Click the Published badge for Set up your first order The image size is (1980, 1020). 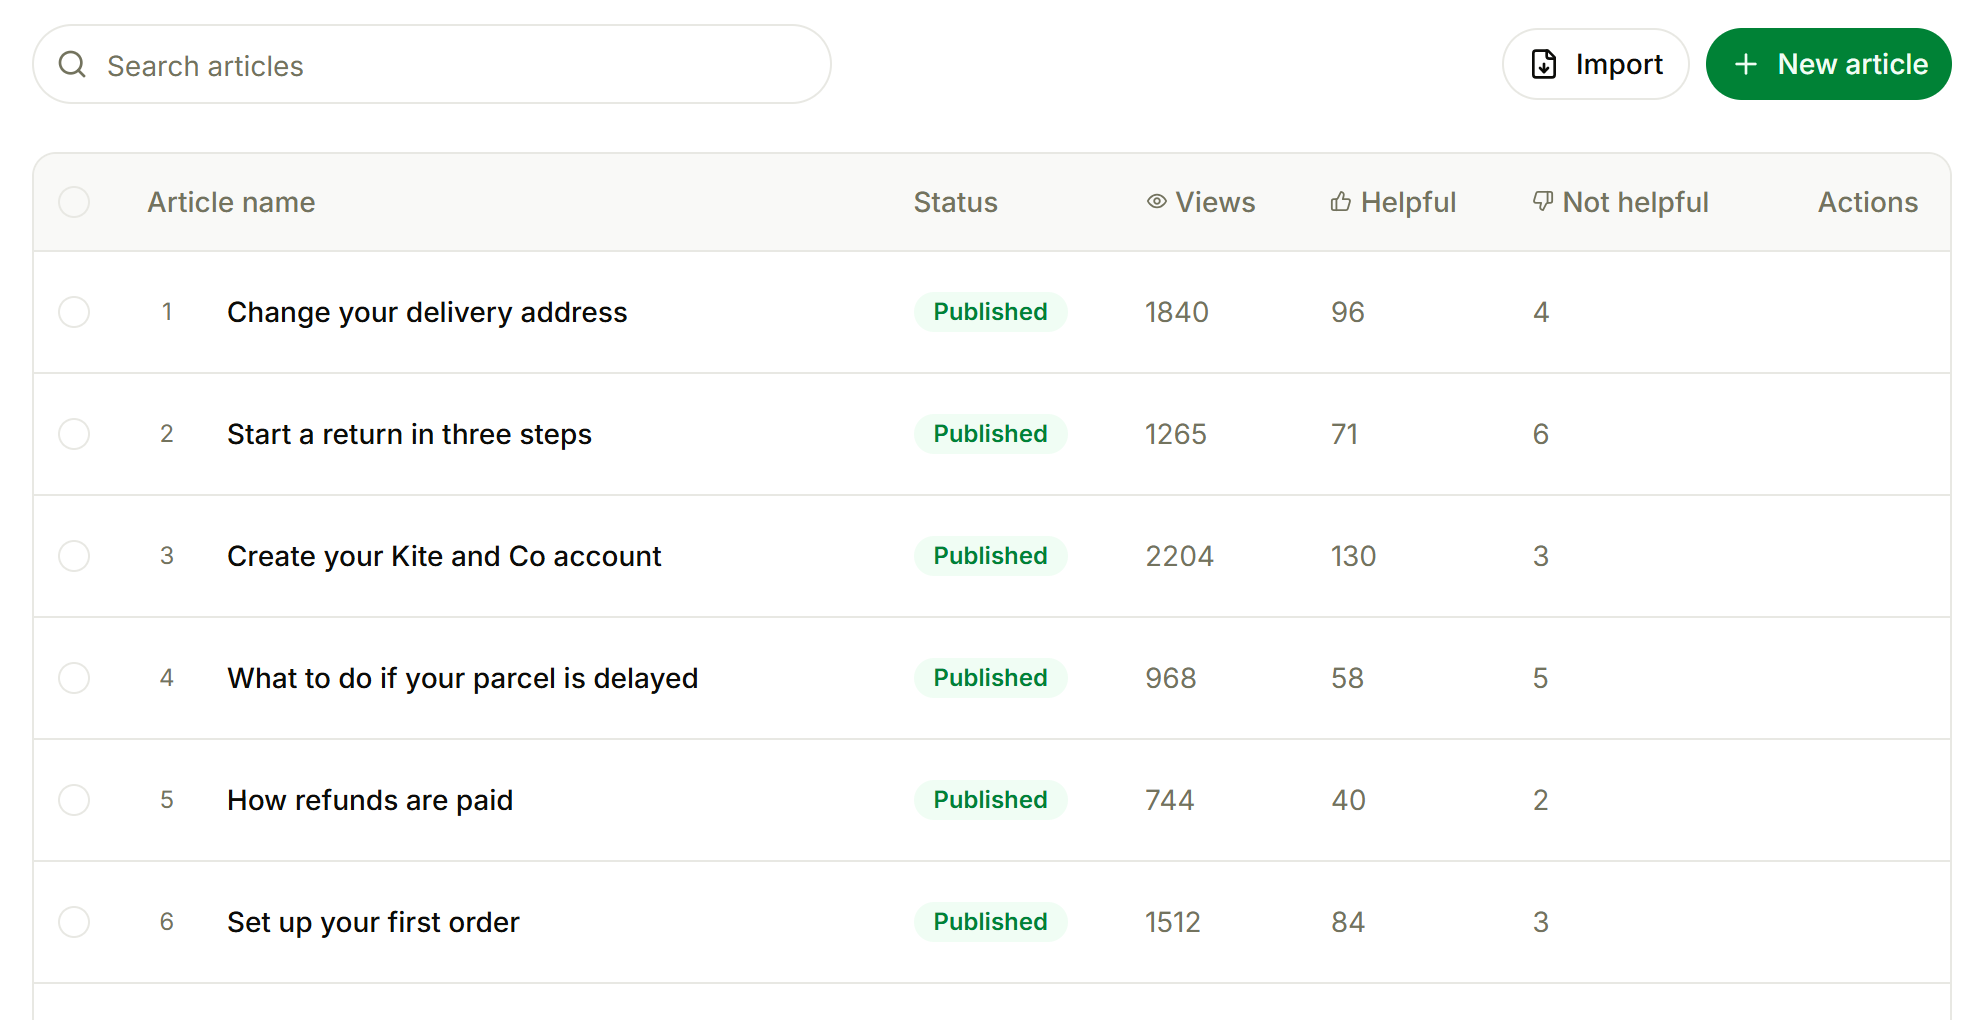[990, 922]
